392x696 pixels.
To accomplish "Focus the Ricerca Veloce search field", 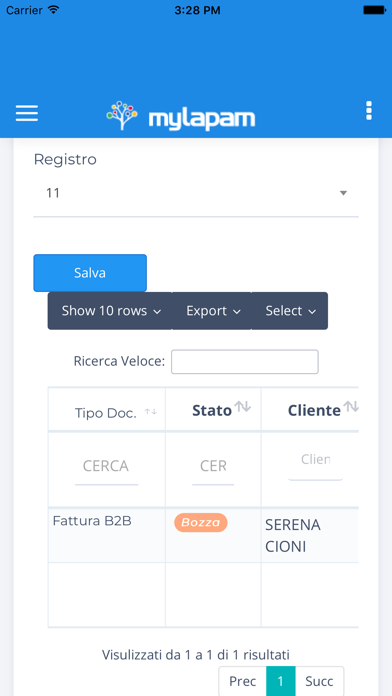I will pyautogui.click(x=245, y=362).
